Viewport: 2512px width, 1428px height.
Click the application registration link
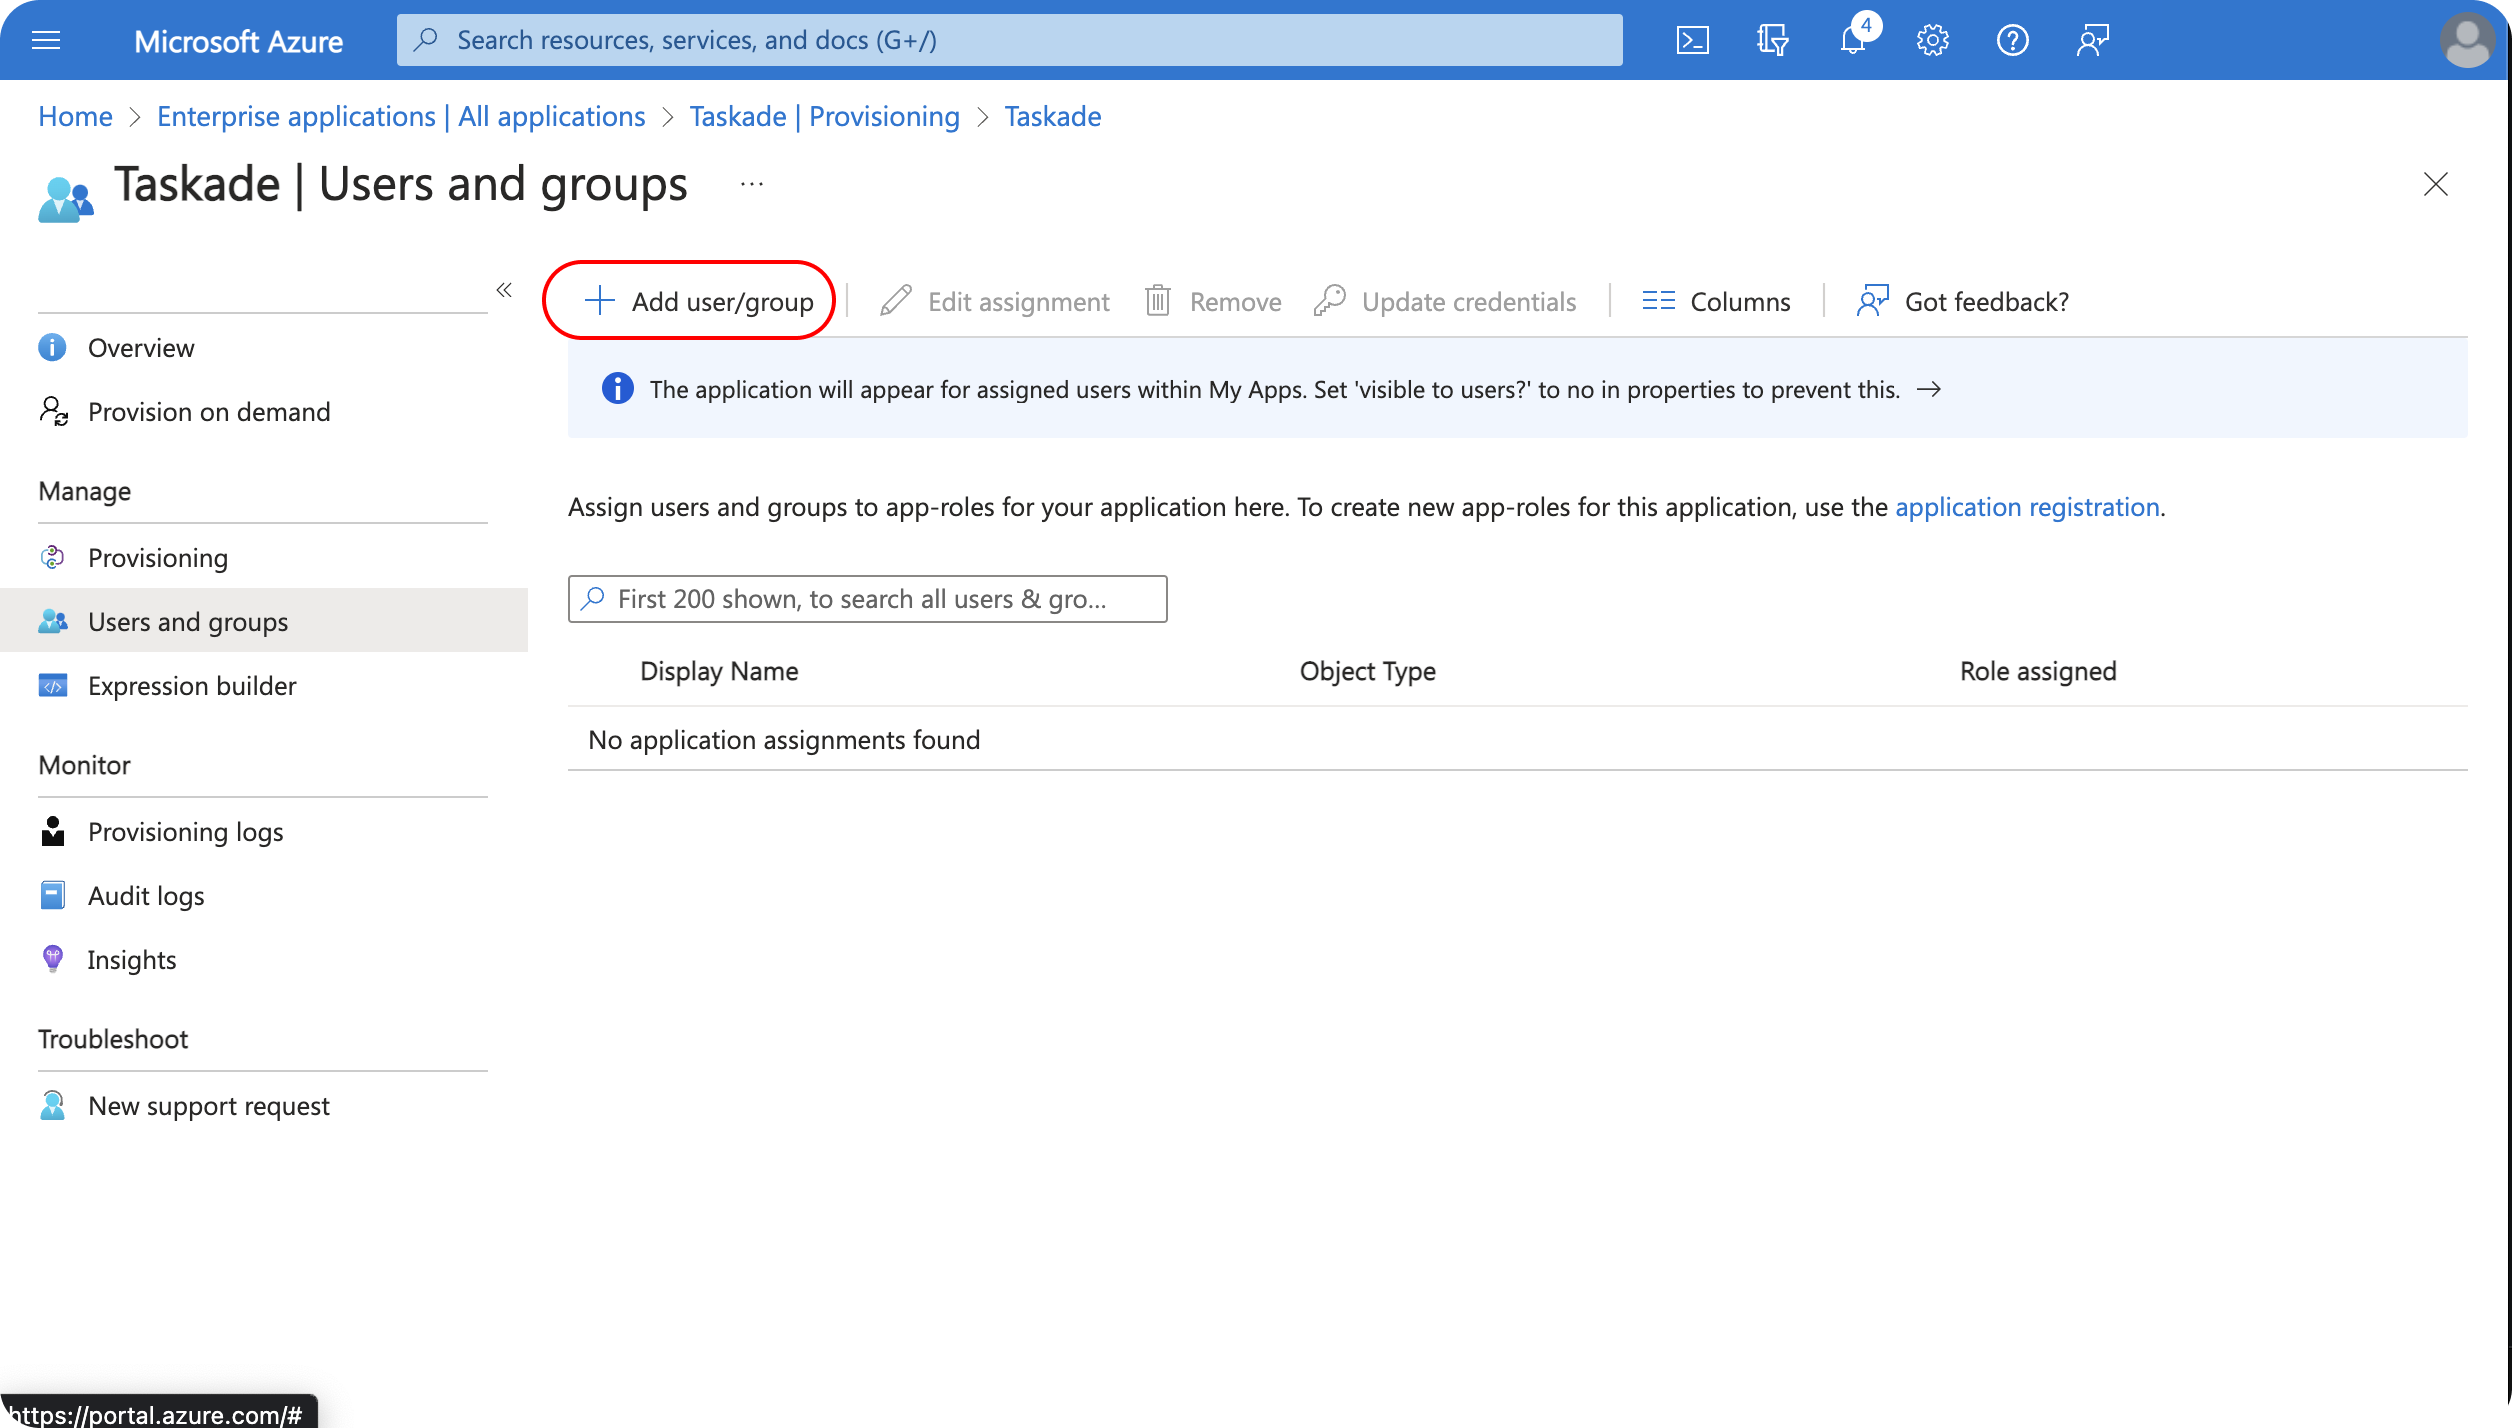(2027, 507)
